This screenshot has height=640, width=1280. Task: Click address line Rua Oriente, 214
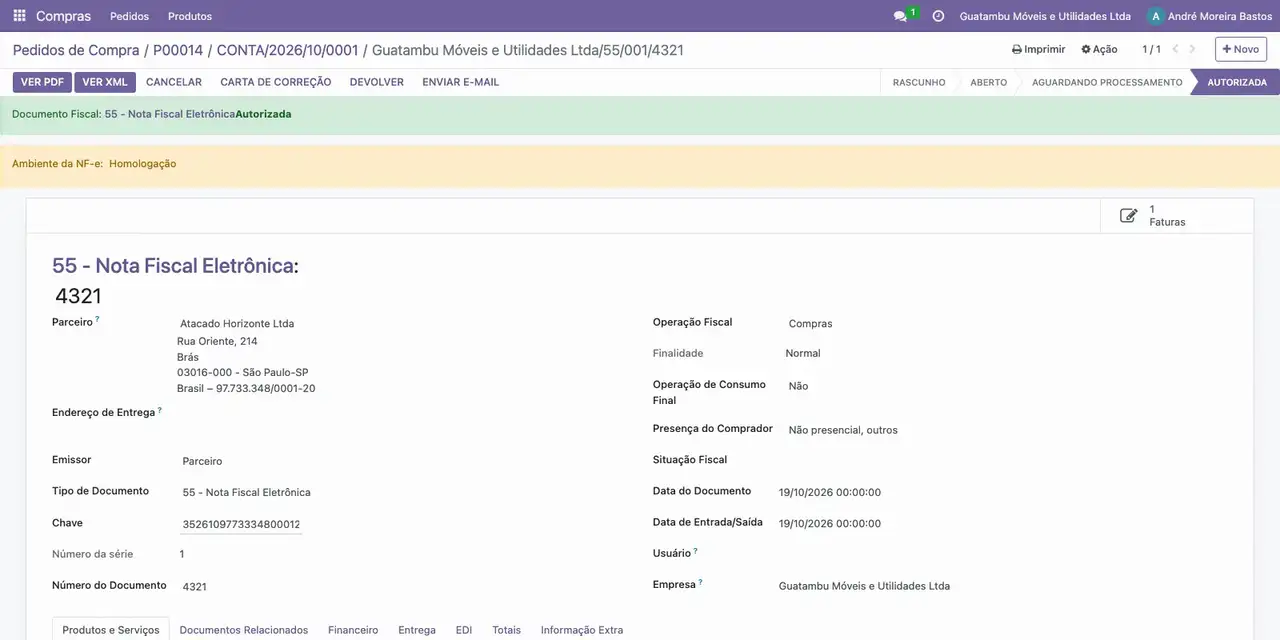click(217, 341)
